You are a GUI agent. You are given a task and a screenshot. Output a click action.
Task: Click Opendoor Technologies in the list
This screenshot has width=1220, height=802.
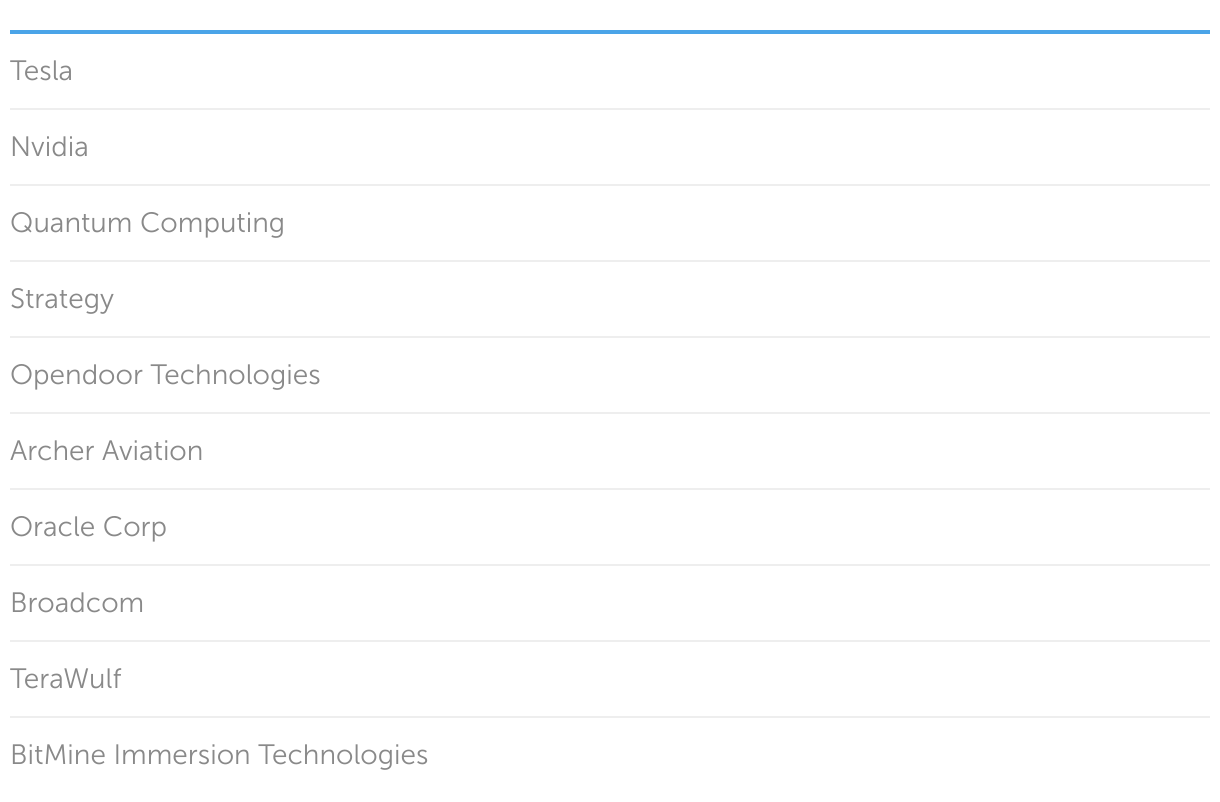(x=165, y=375)
